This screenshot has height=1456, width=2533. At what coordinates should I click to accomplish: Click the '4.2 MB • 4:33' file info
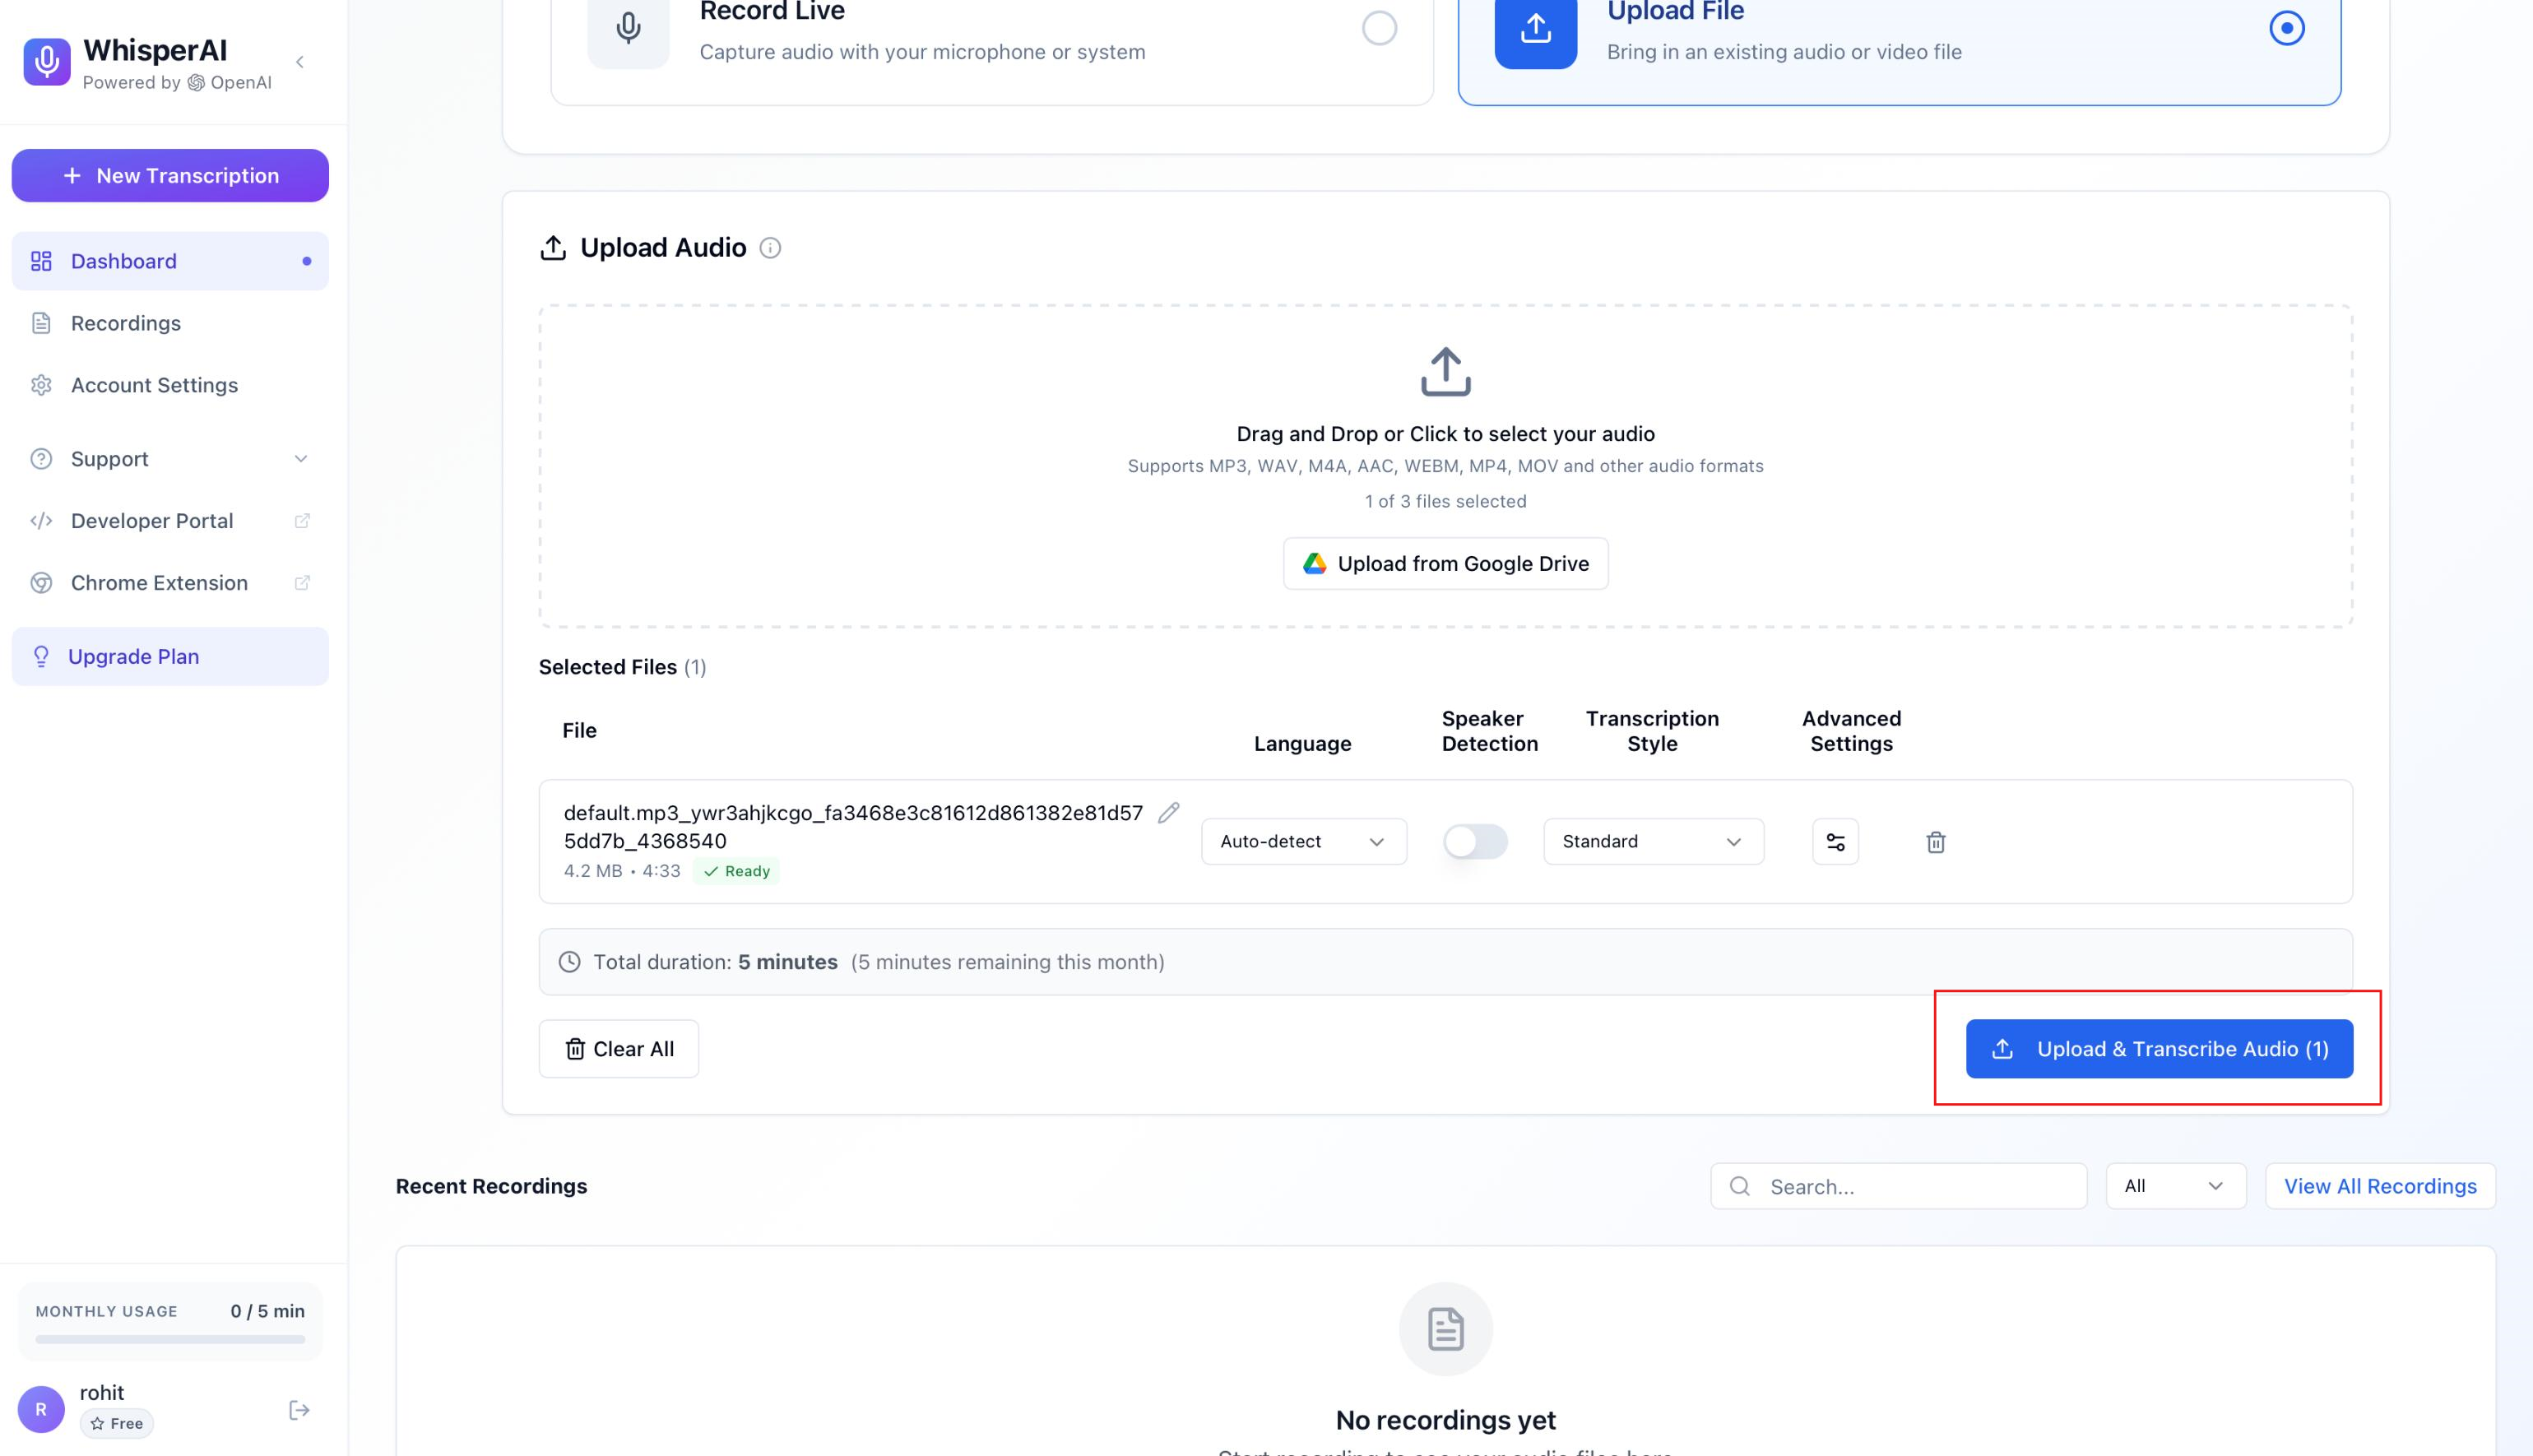[x=622, y=871]
